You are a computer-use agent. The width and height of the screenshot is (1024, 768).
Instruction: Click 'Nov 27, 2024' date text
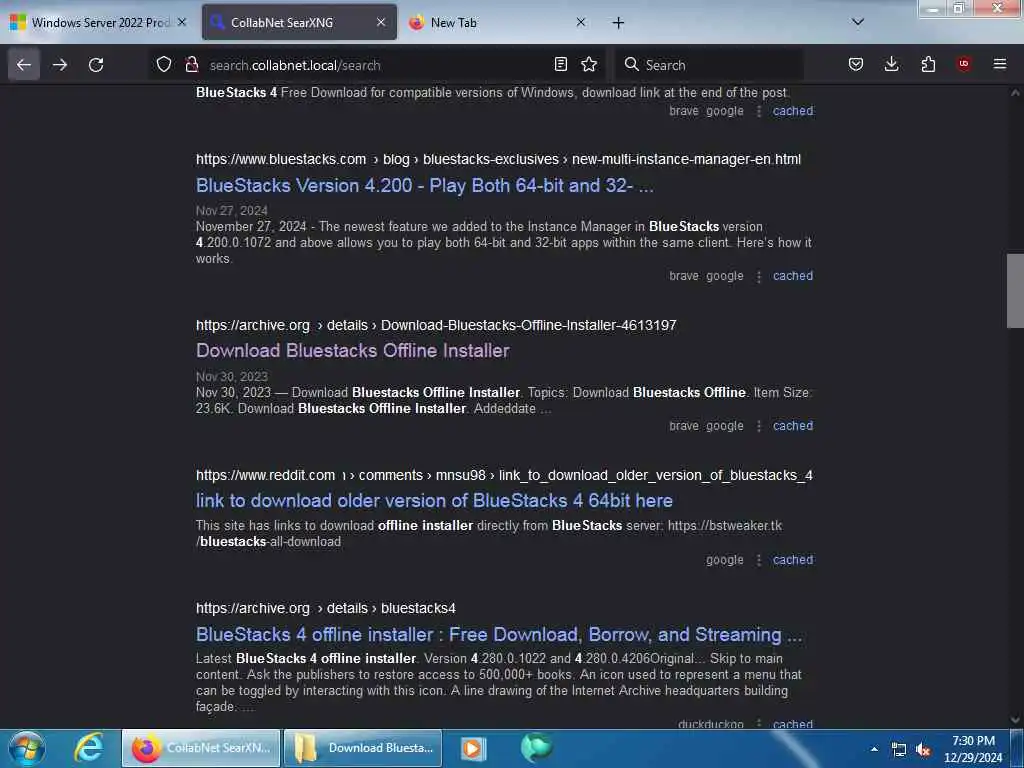tap(232, 211)
